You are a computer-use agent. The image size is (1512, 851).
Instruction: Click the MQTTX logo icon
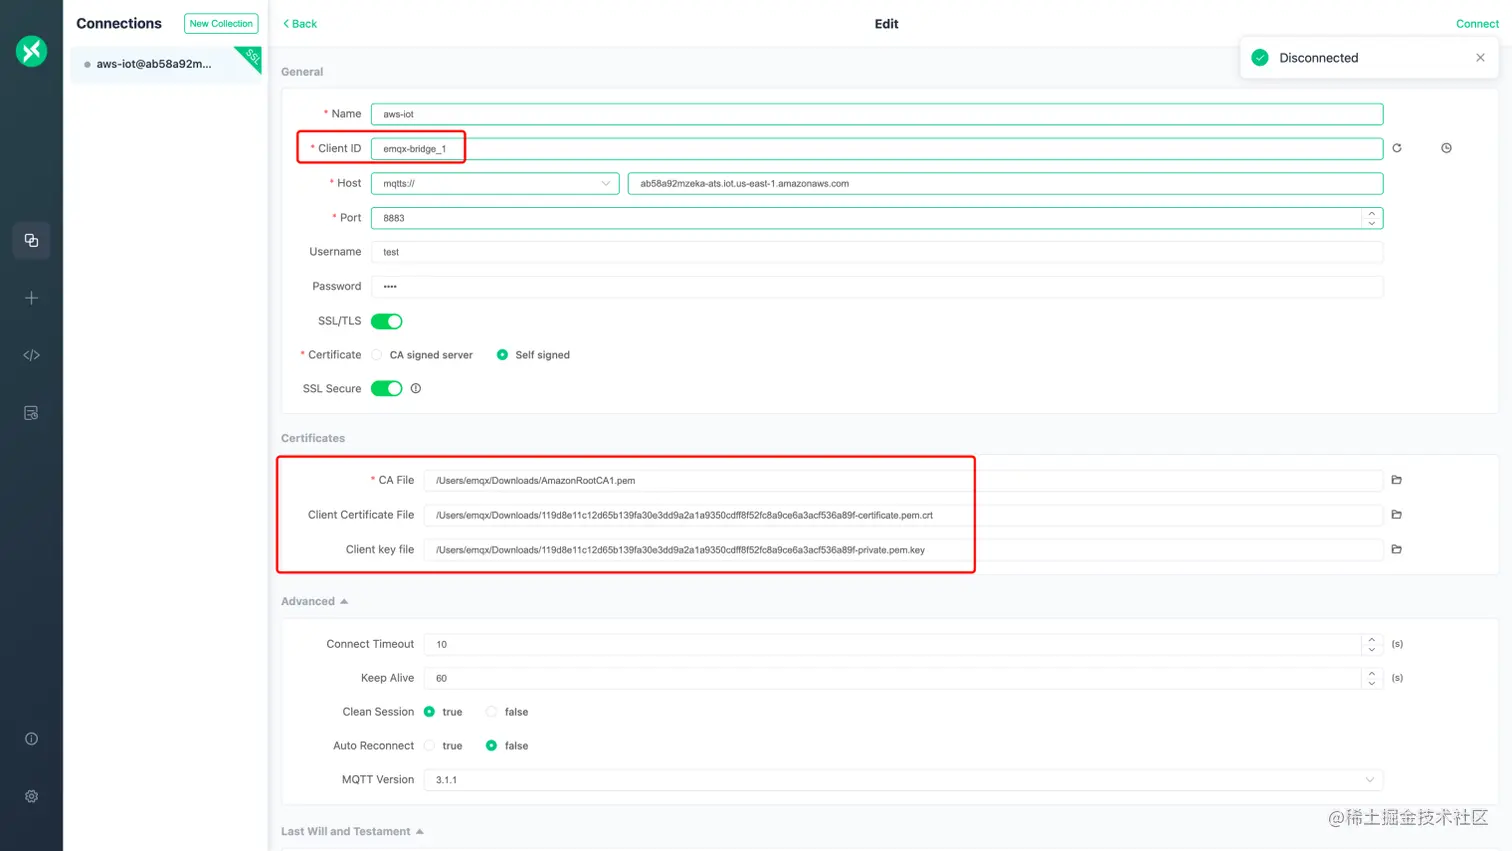pyautogui.click(x=31, y=51)
